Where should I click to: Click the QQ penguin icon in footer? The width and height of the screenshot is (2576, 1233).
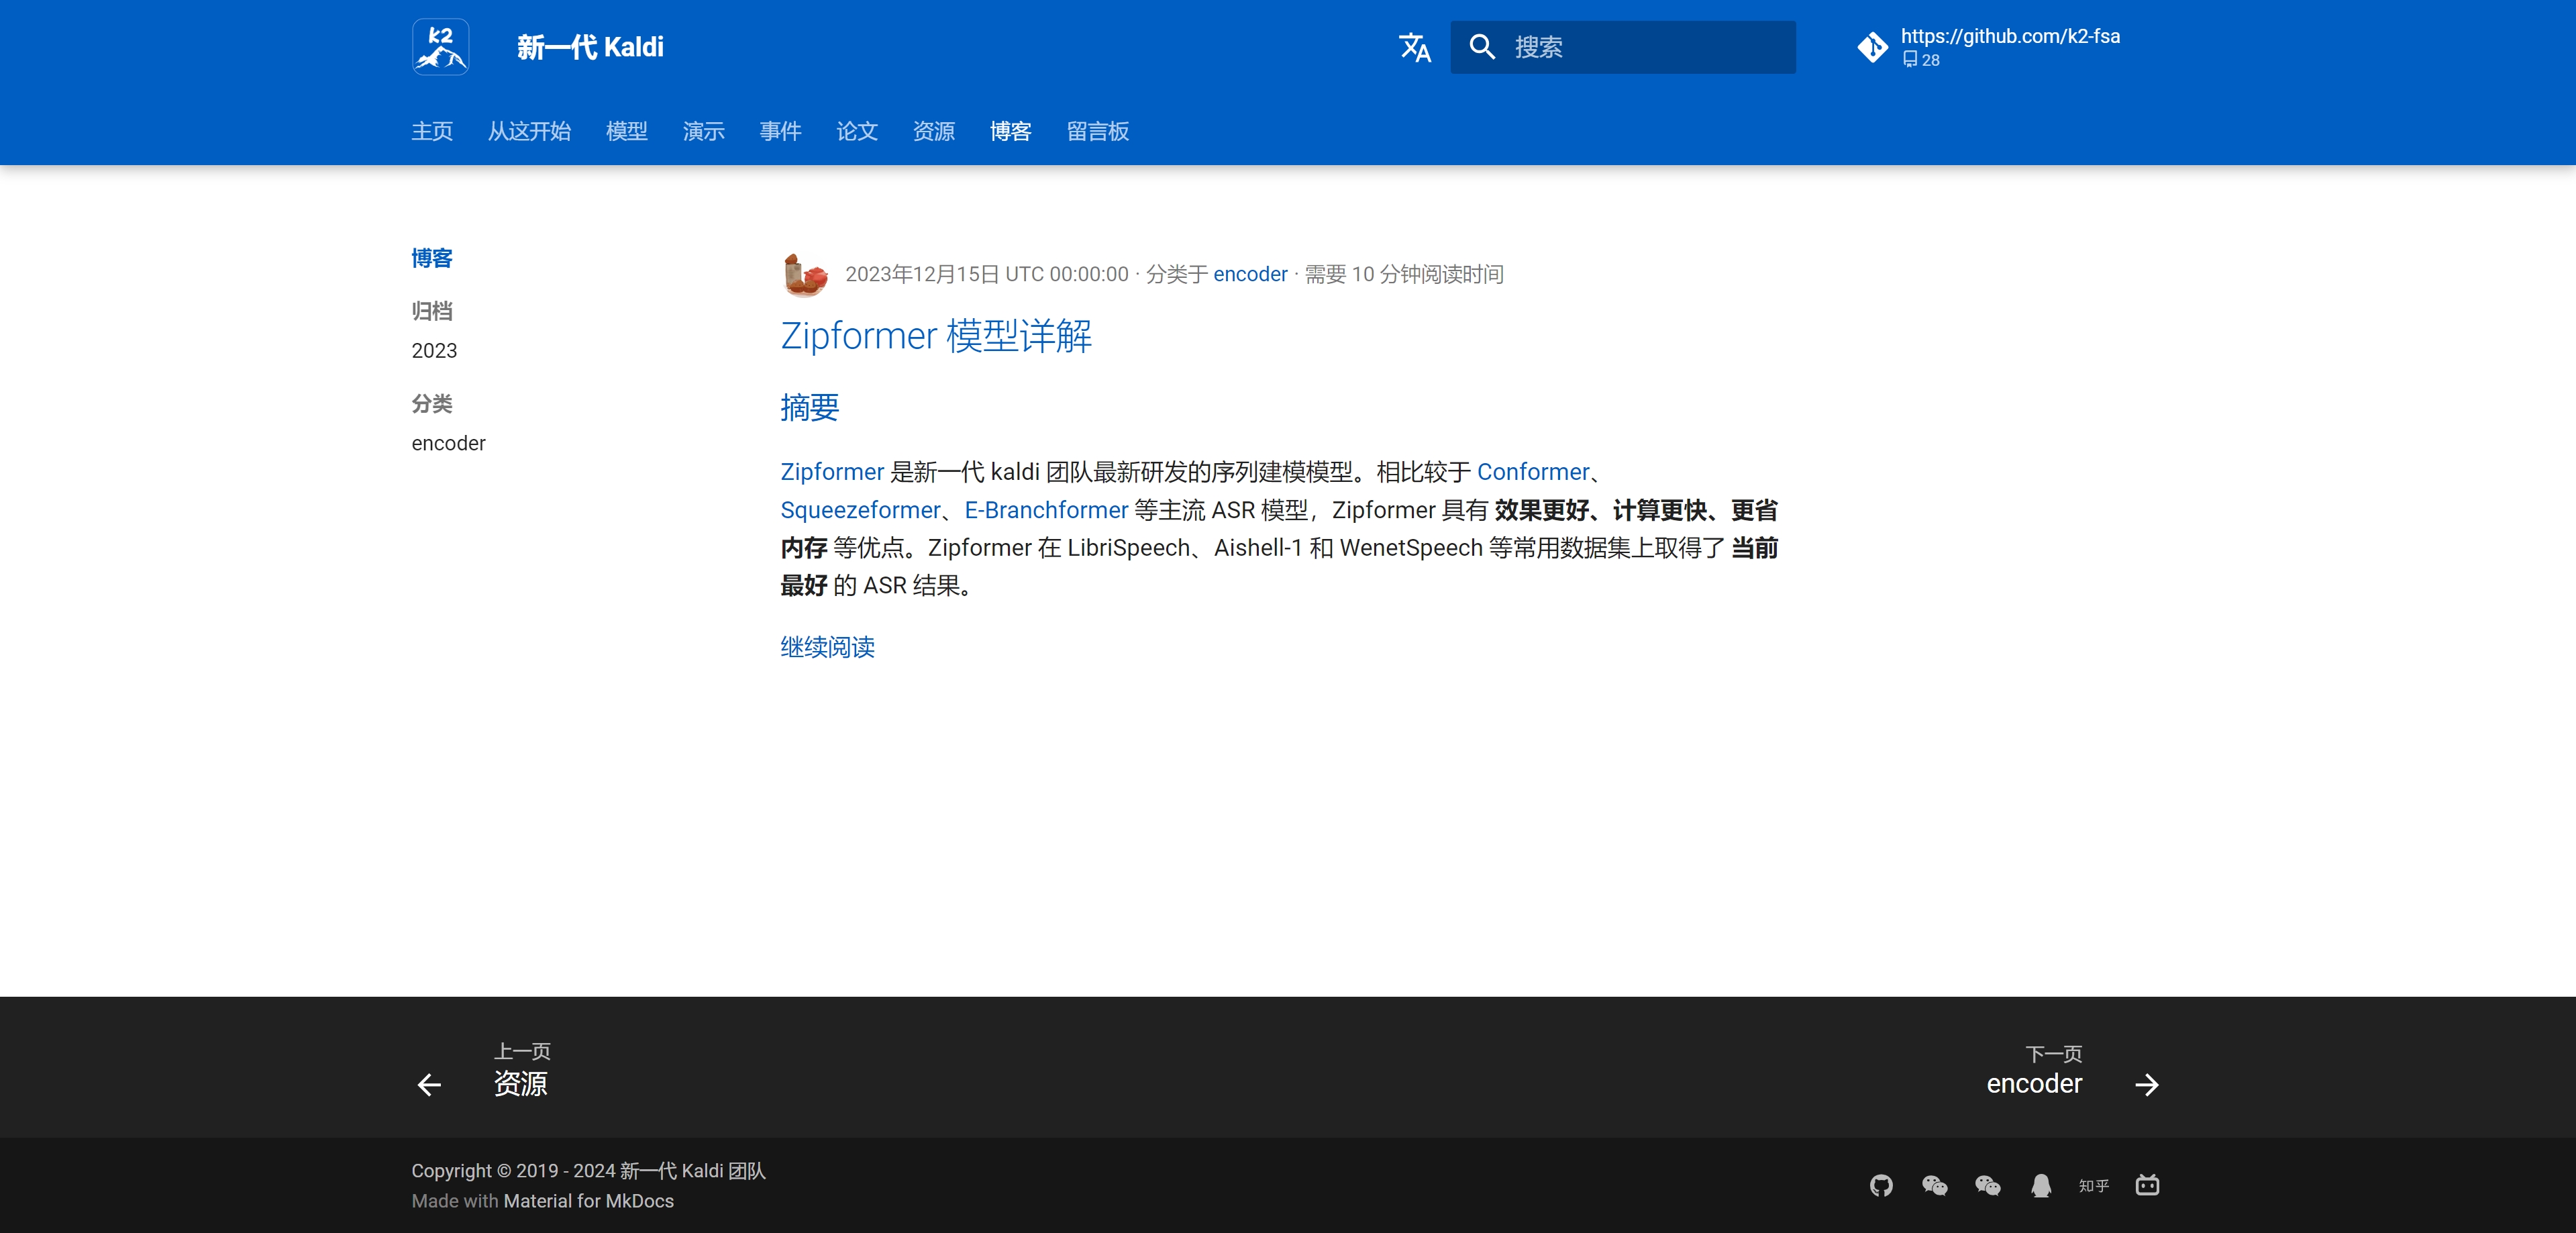(x=2041, y=1185)
